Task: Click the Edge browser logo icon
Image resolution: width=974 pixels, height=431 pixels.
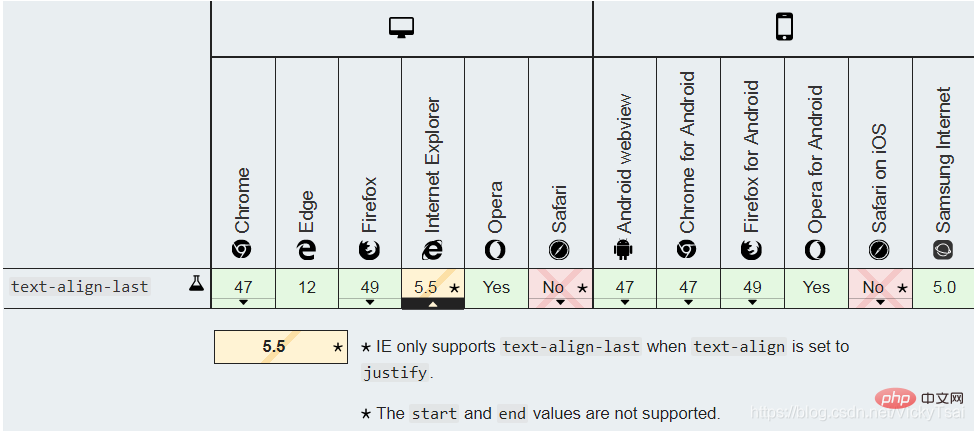Action: 307,249
